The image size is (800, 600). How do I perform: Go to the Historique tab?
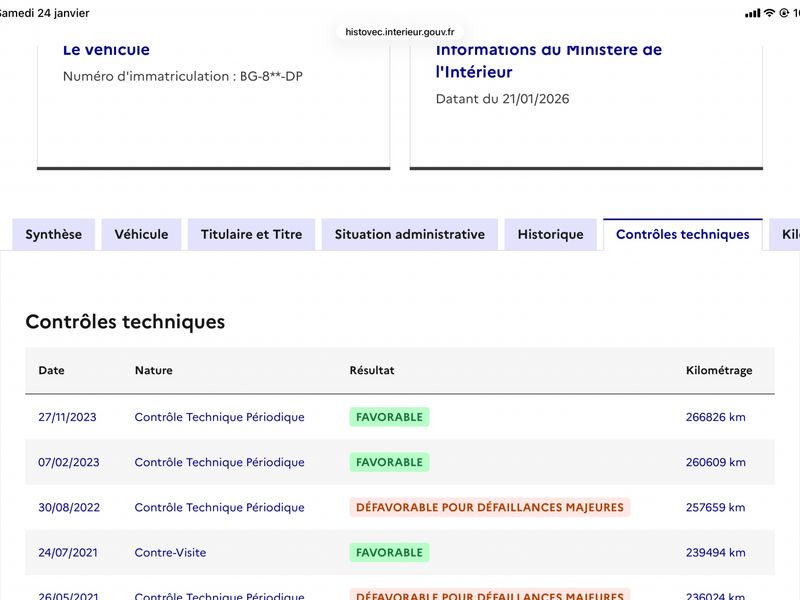point(551,235)
